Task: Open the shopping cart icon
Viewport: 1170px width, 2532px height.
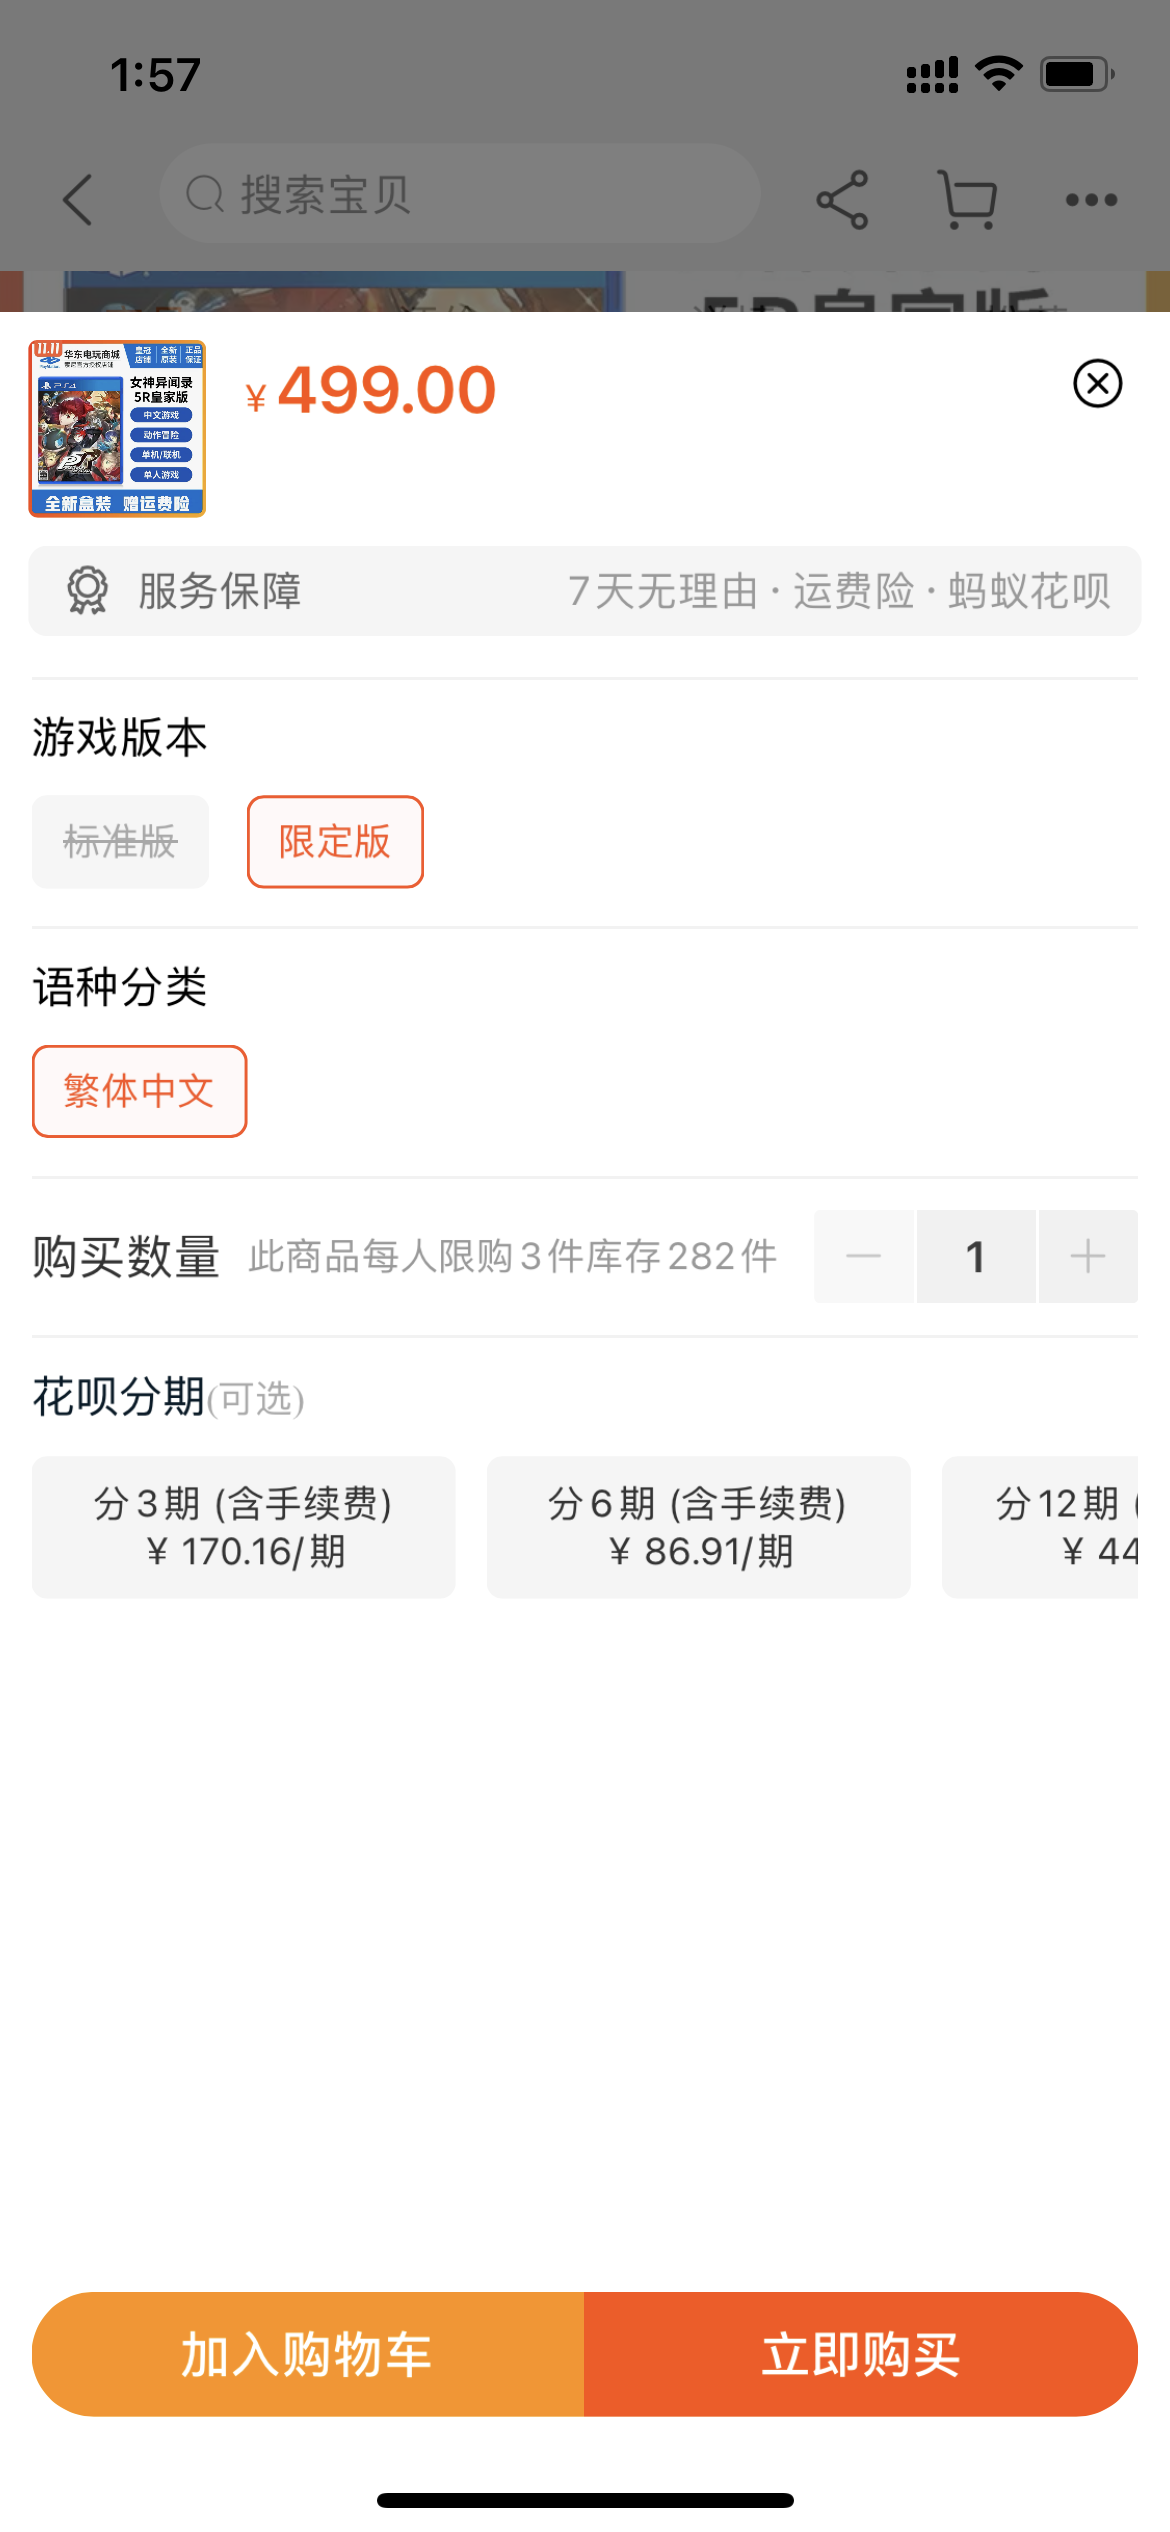Action: click(967, 199)
